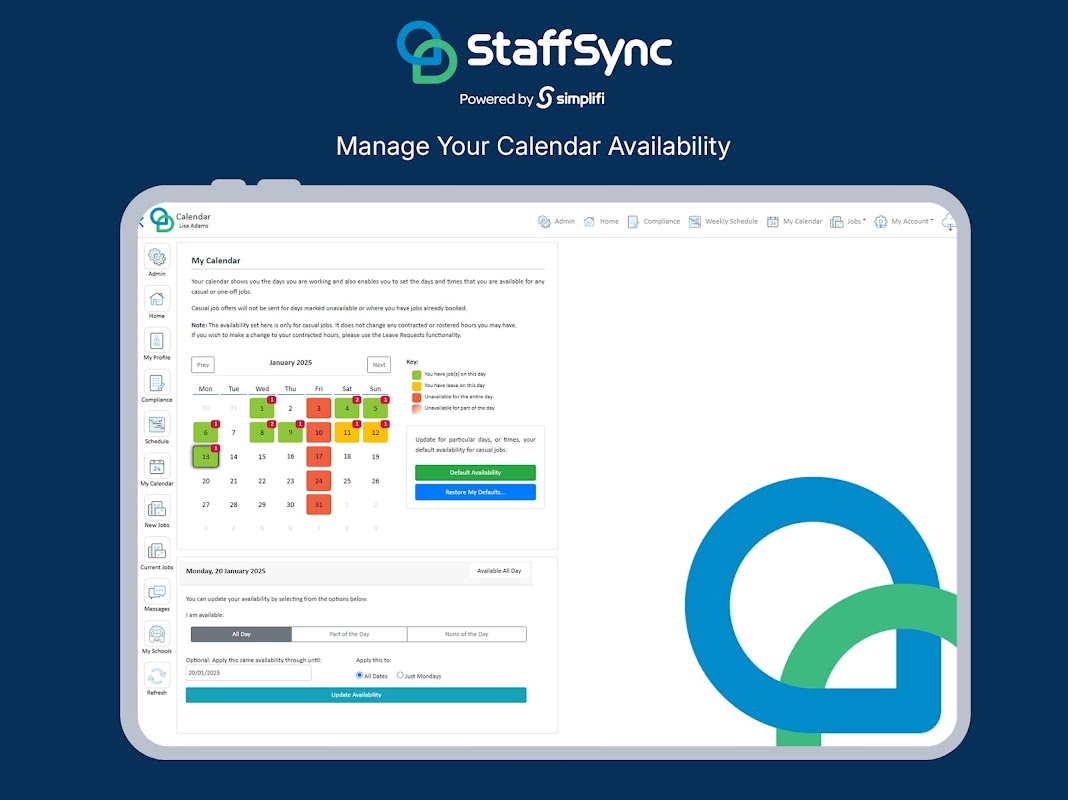Screen dimensions: 1068x800
Task: Select January 2 on the calendar
Action: 290,409
